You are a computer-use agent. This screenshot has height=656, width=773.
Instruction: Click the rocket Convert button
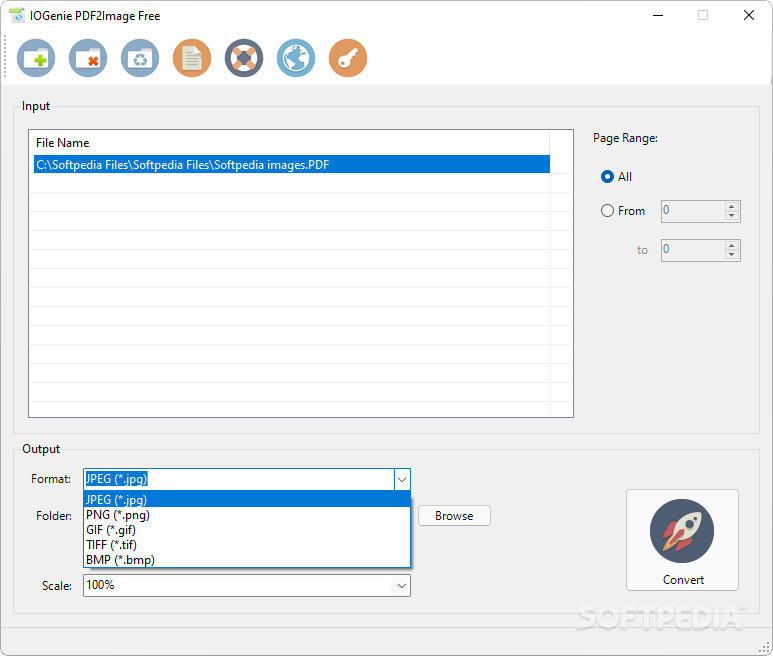(682, 540)
